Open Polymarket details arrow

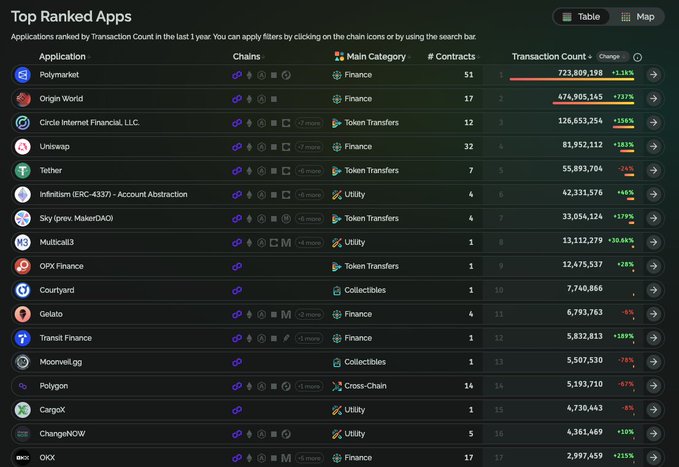(x=653, y=75)
